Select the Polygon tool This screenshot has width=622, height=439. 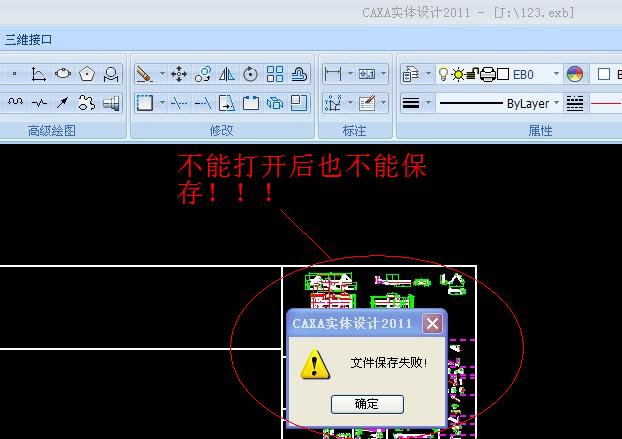click(x=87, y=74)
